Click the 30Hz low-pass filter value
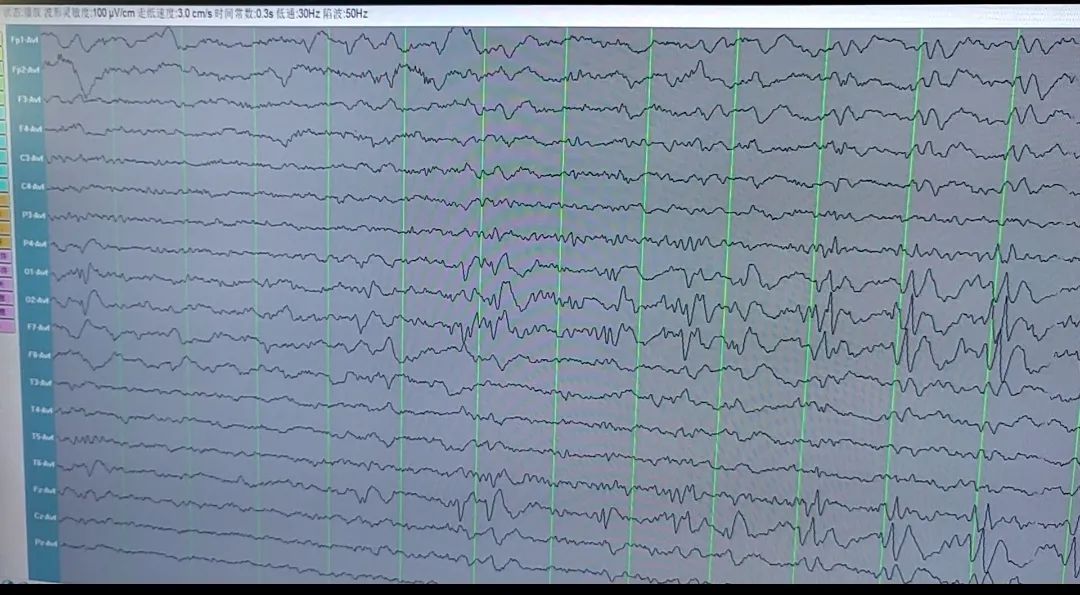1080x595 pixels. tap(309, 13)
